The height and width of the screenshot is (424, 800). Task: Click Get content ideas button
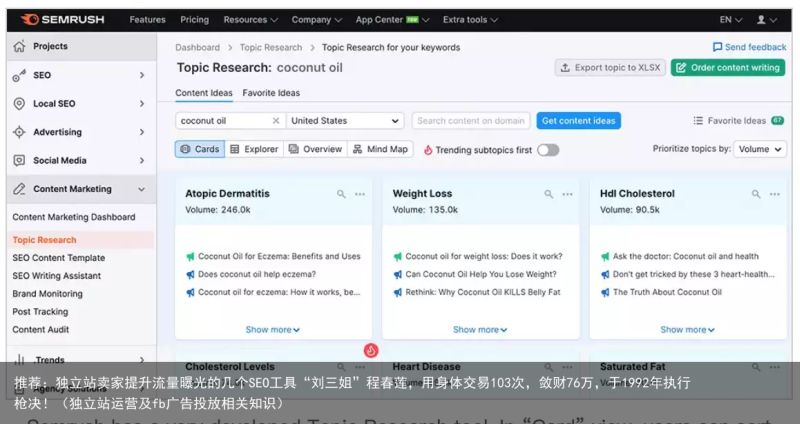(x=579, y=121)
